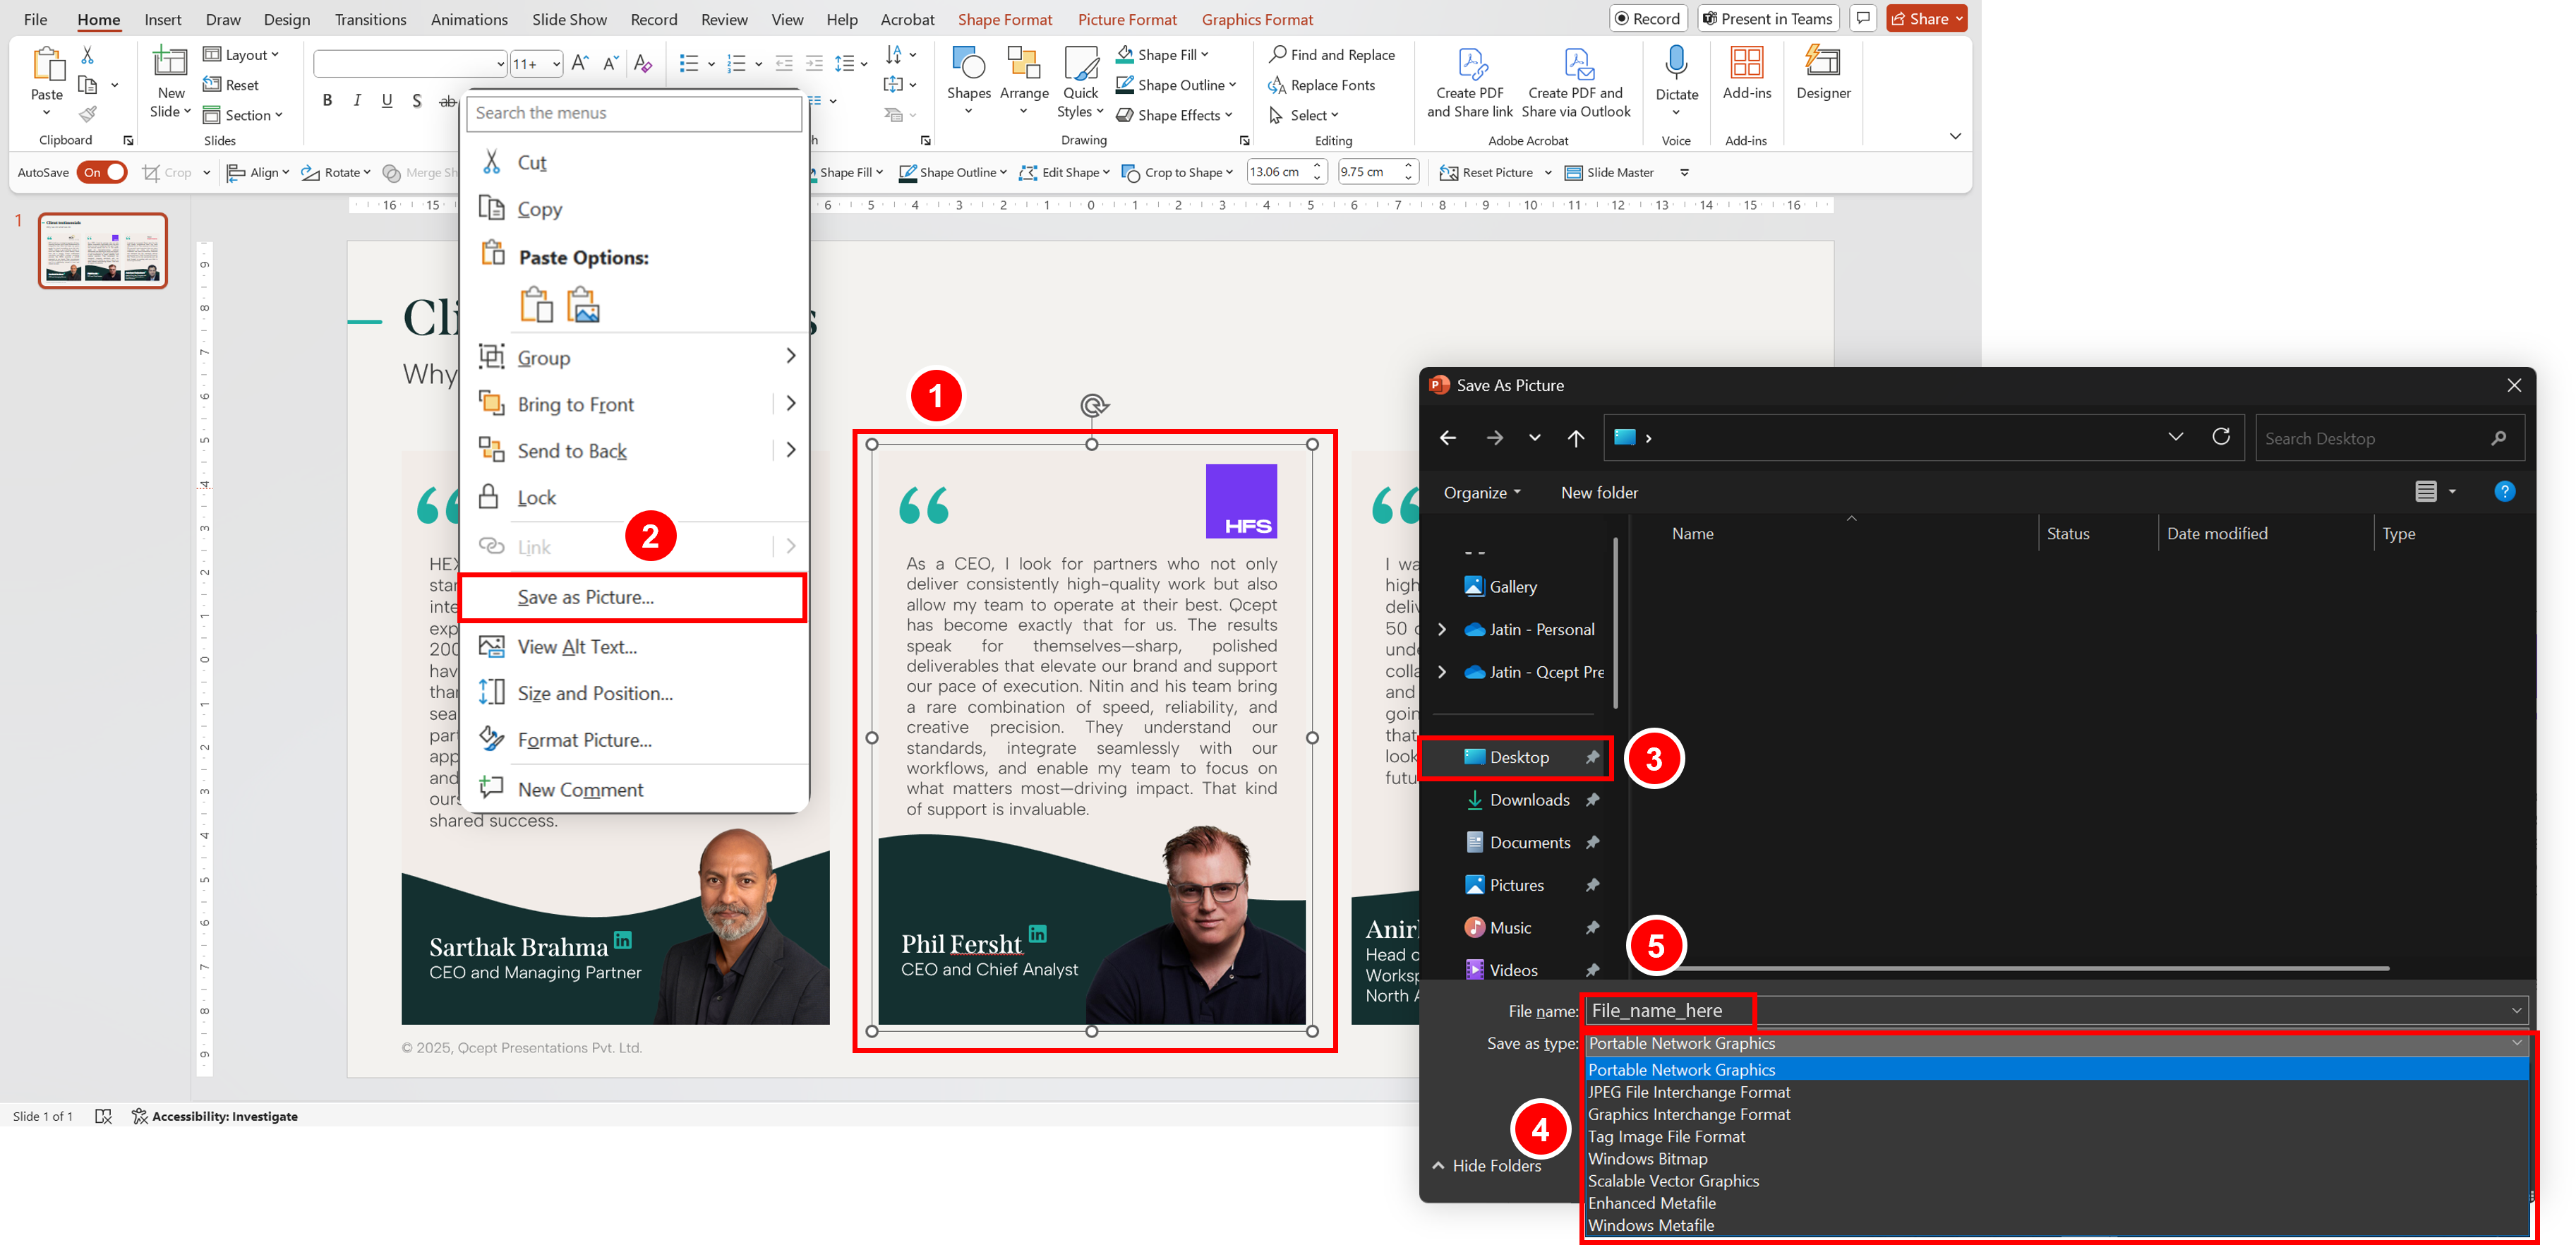Screen dimensions: 2576x1245
Task: Open the Organize dropdown menu
Action: 1481,493
